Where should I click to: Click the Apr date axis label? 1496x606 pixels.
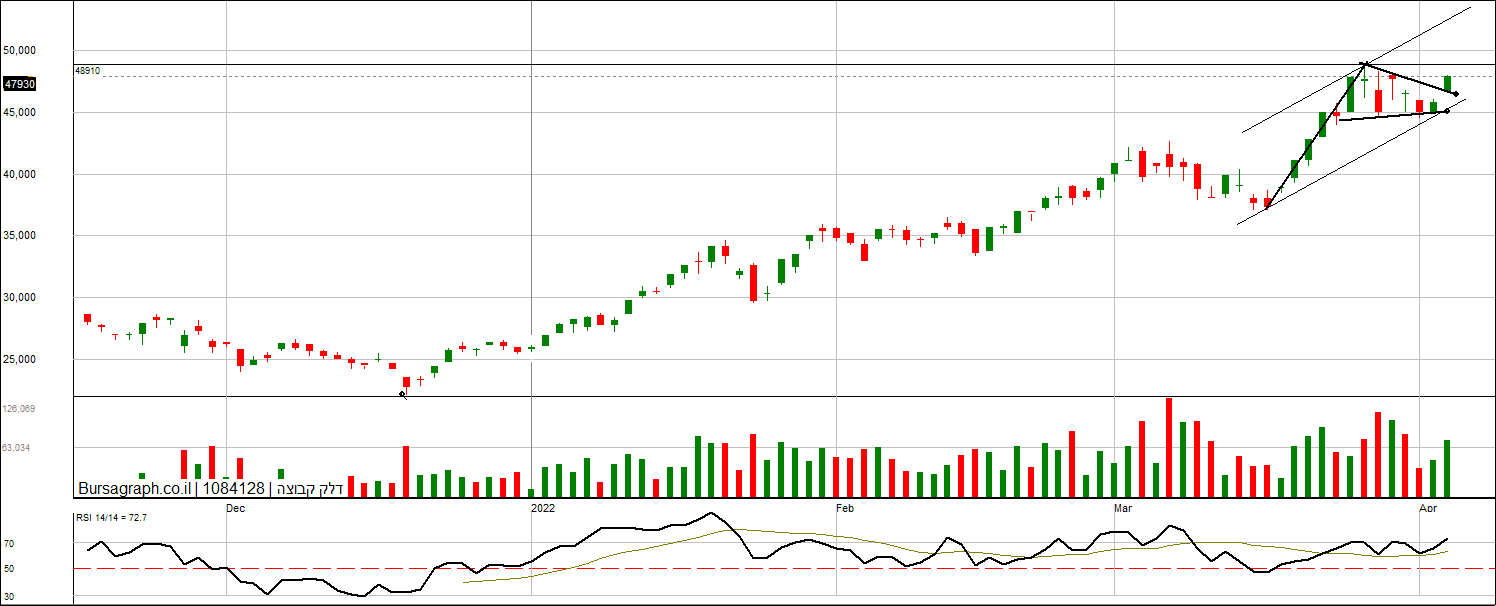[x=1430, y=509]
